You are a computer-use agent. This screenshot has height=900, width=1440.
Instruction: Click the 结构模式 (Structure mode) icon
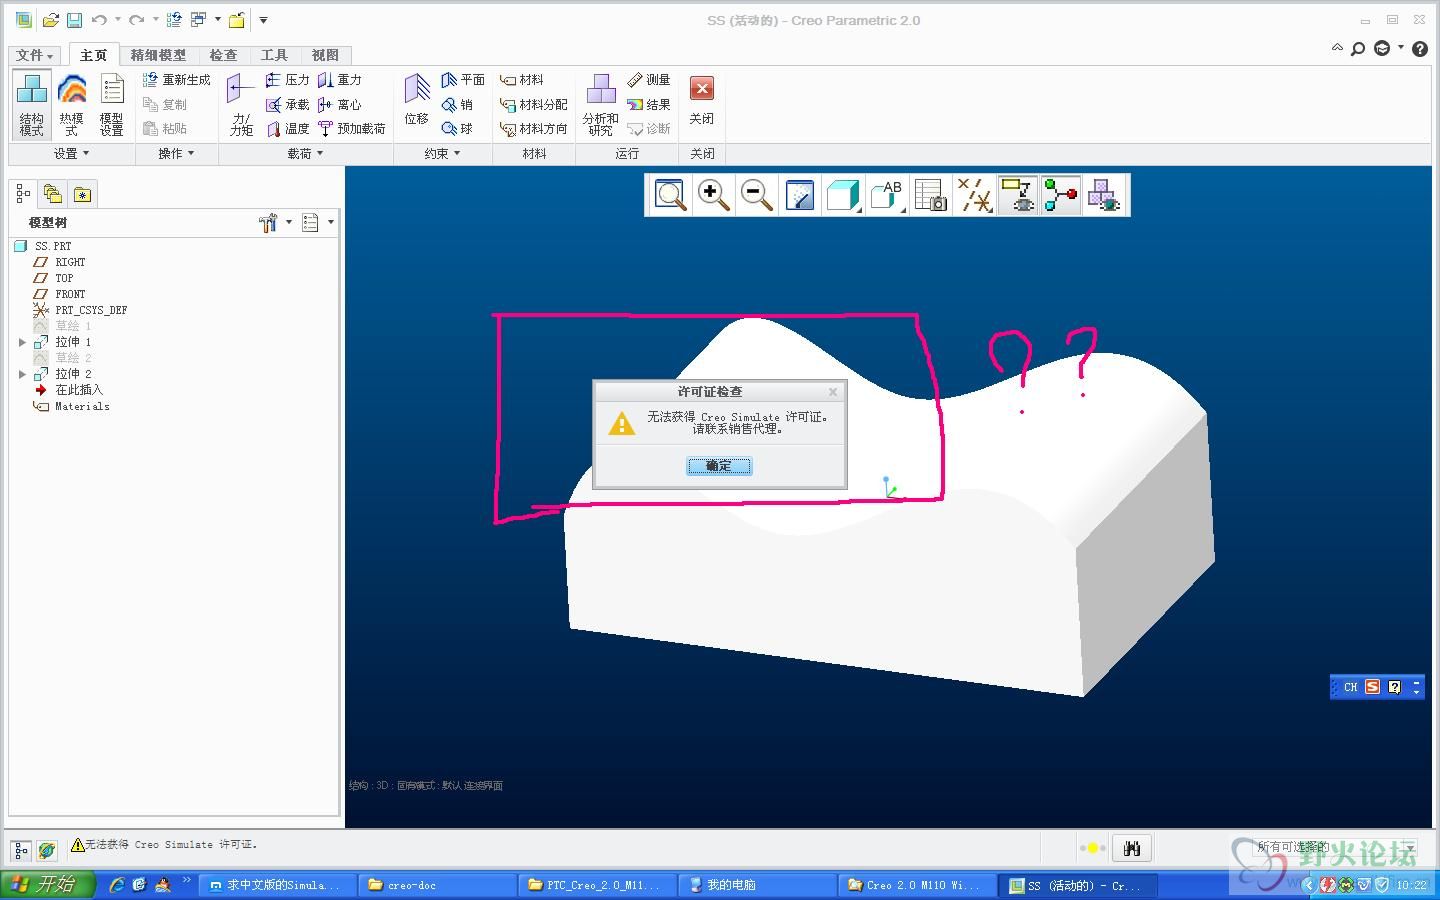click(x=32, y=104)
